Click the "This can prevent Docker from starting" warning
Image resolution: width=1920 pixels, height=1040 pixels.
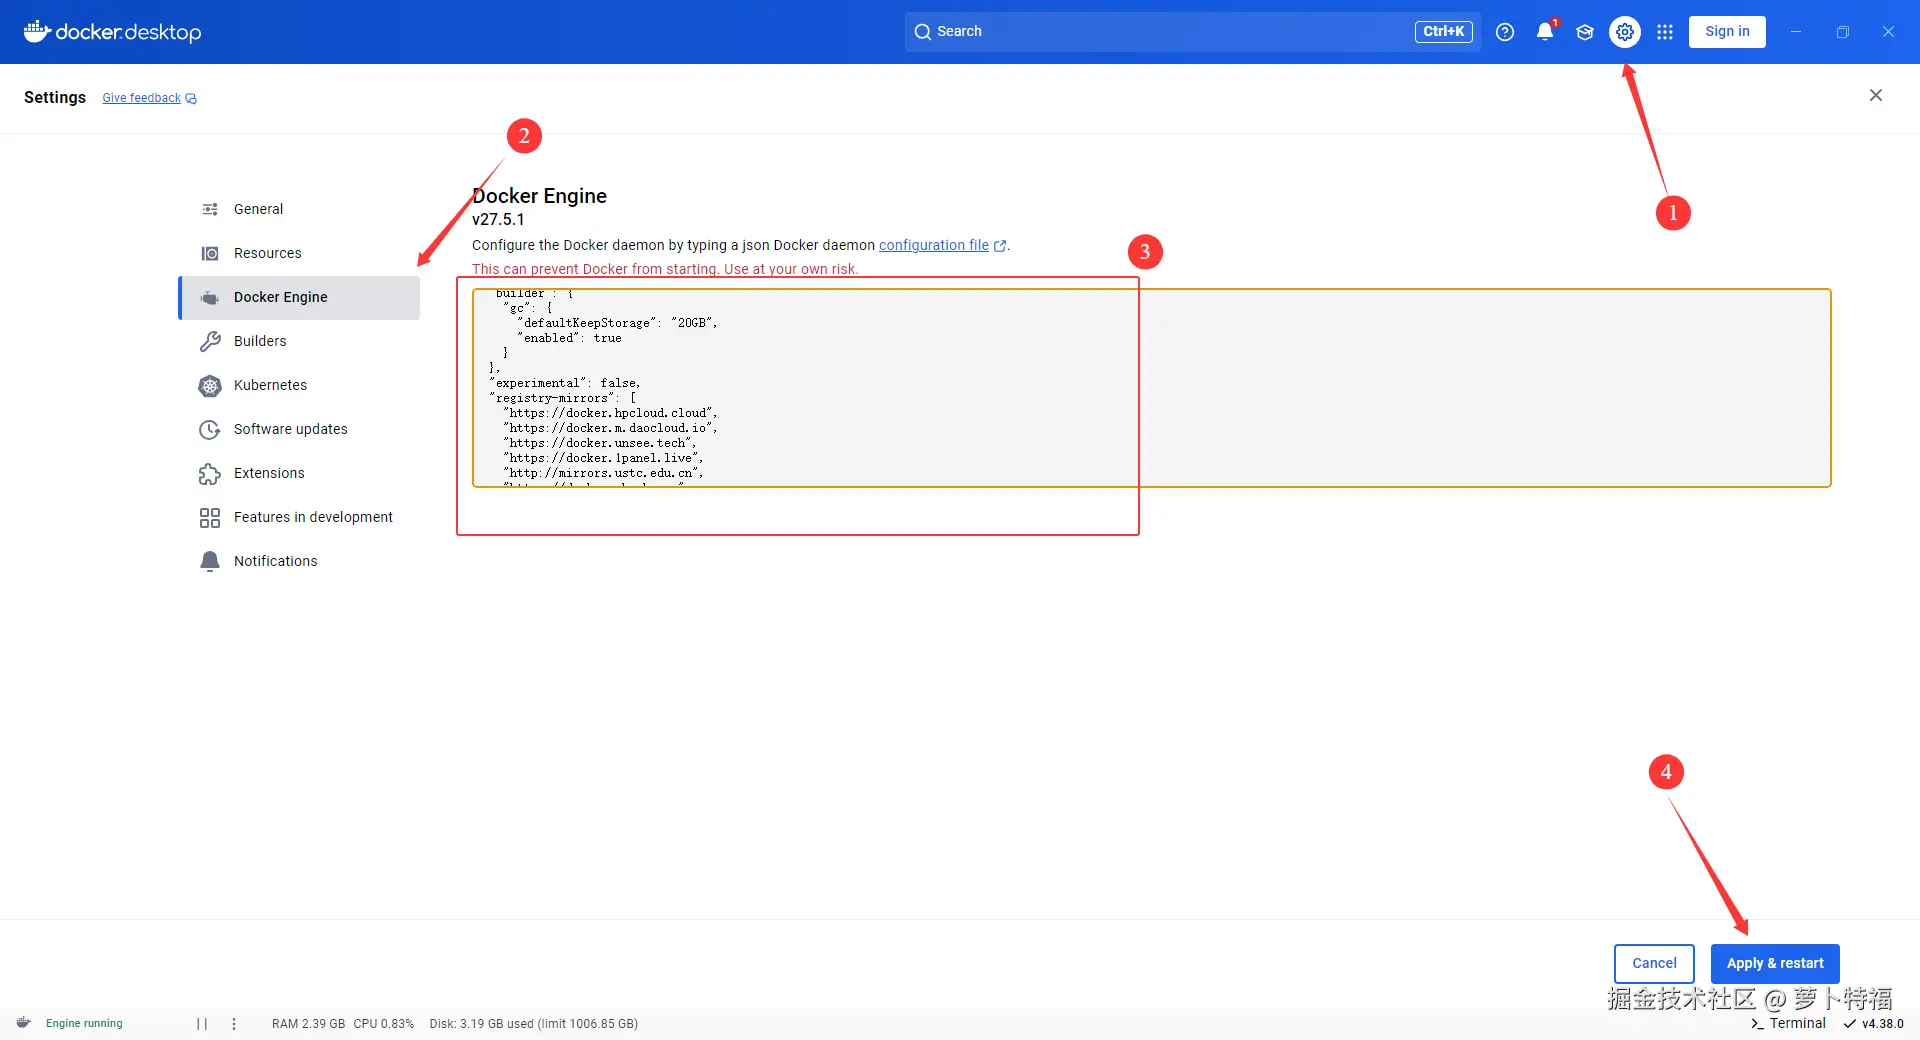click(x=665, y=269)
